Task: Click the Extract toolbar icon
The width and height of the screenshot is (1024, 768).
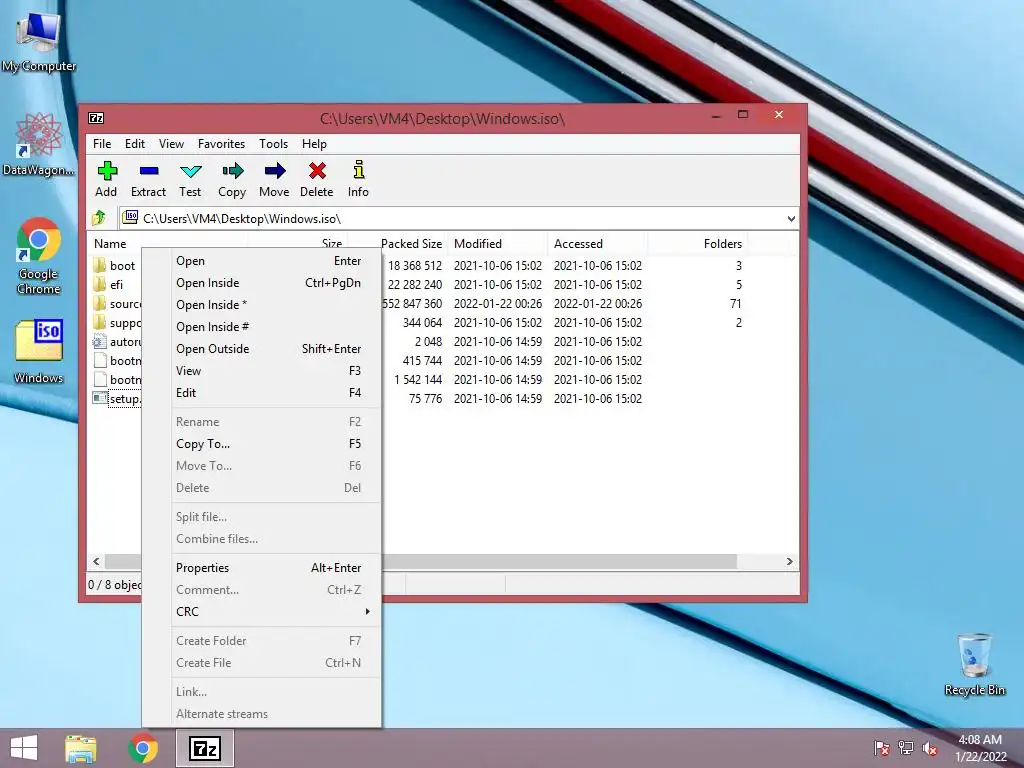Action: (149, 171)
